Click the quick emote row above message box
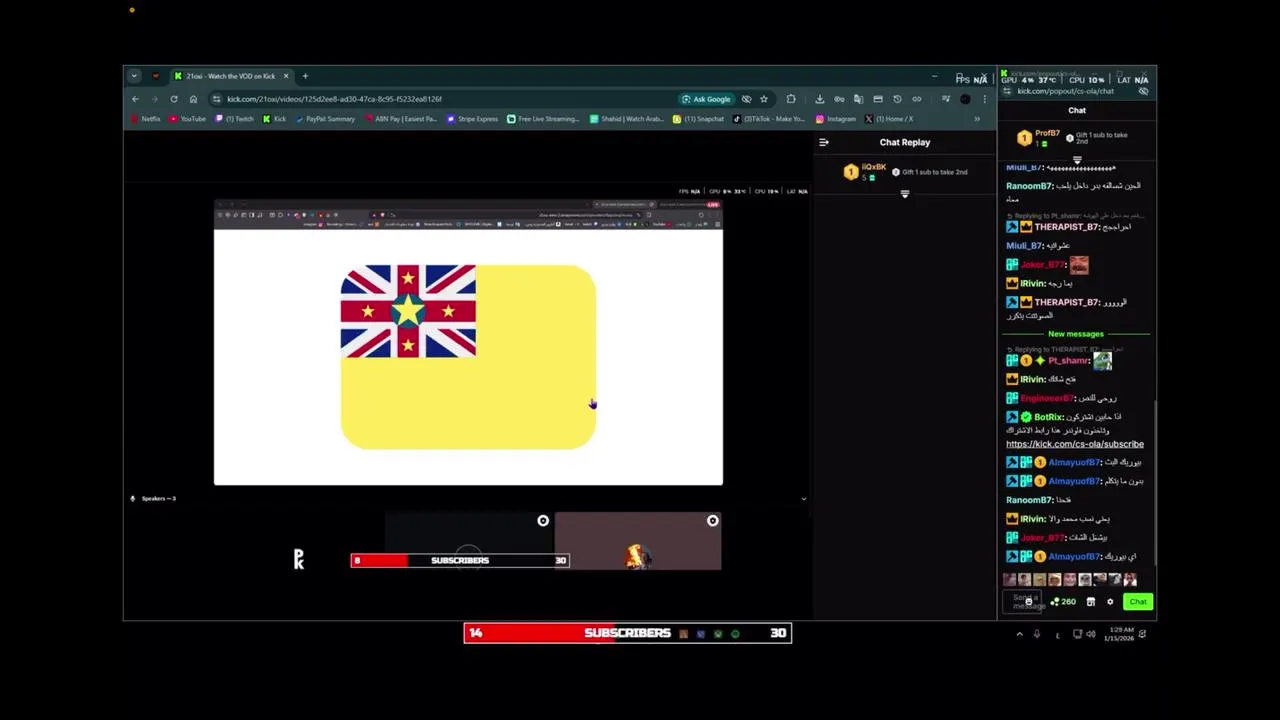 (x=1070, y=580)
